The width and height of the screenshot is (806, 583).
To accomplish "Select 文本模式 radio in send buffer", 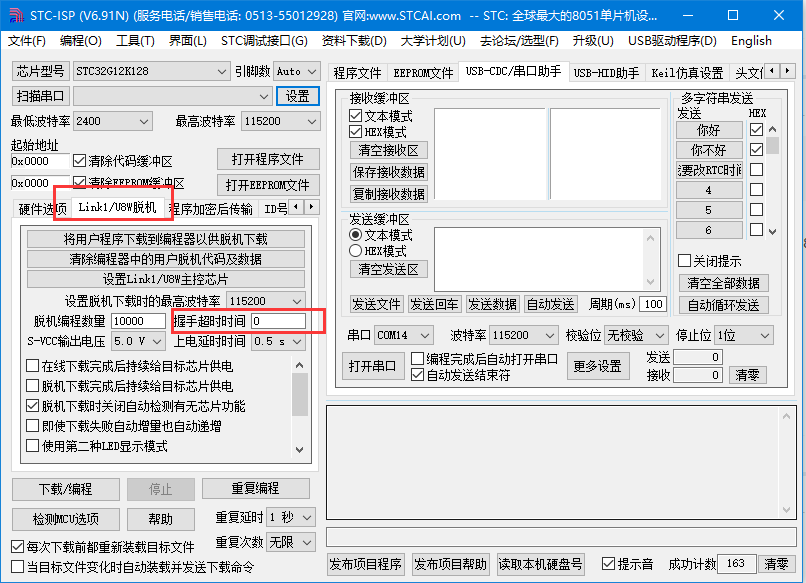I will pyautogui.click(x=355, y=235).
